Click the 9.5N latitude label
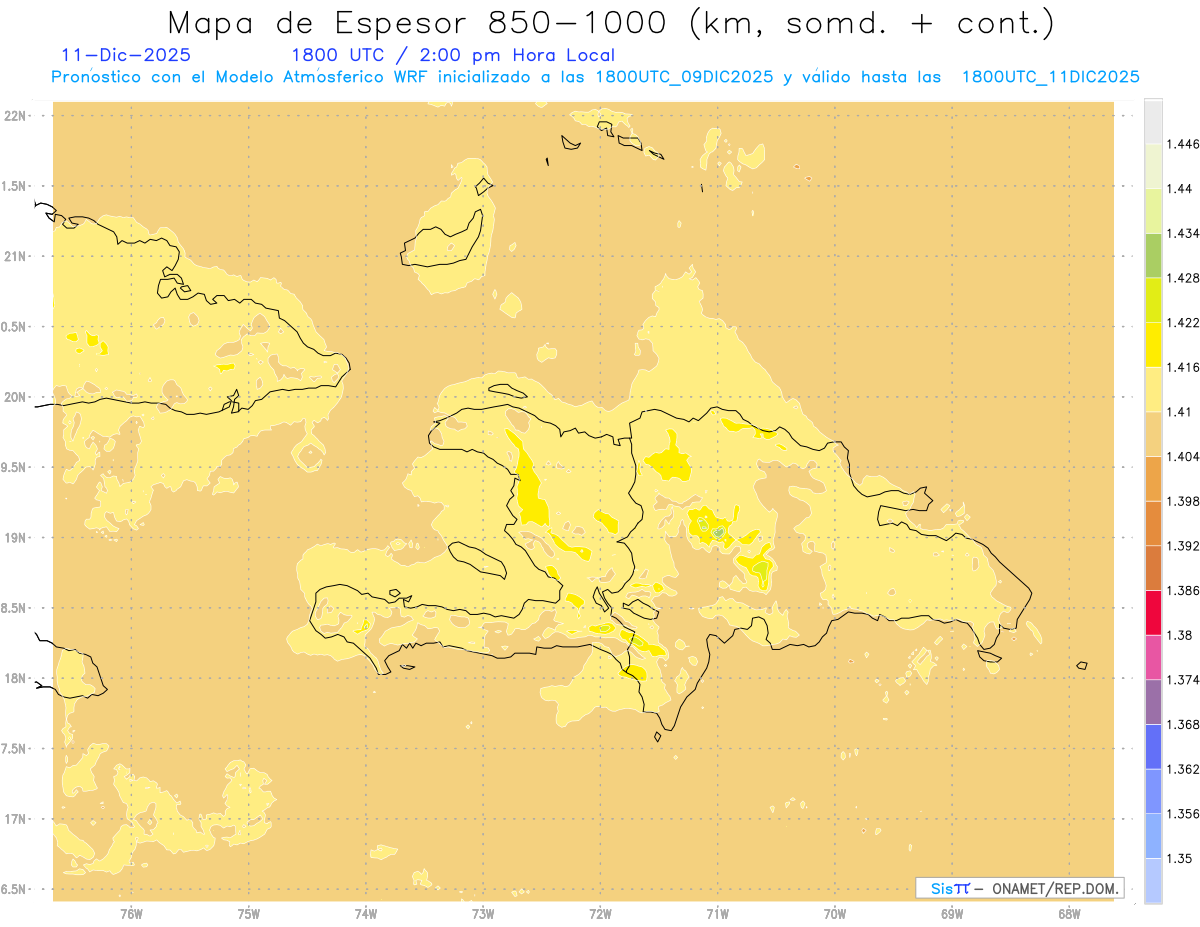 [x=13, y=467]
